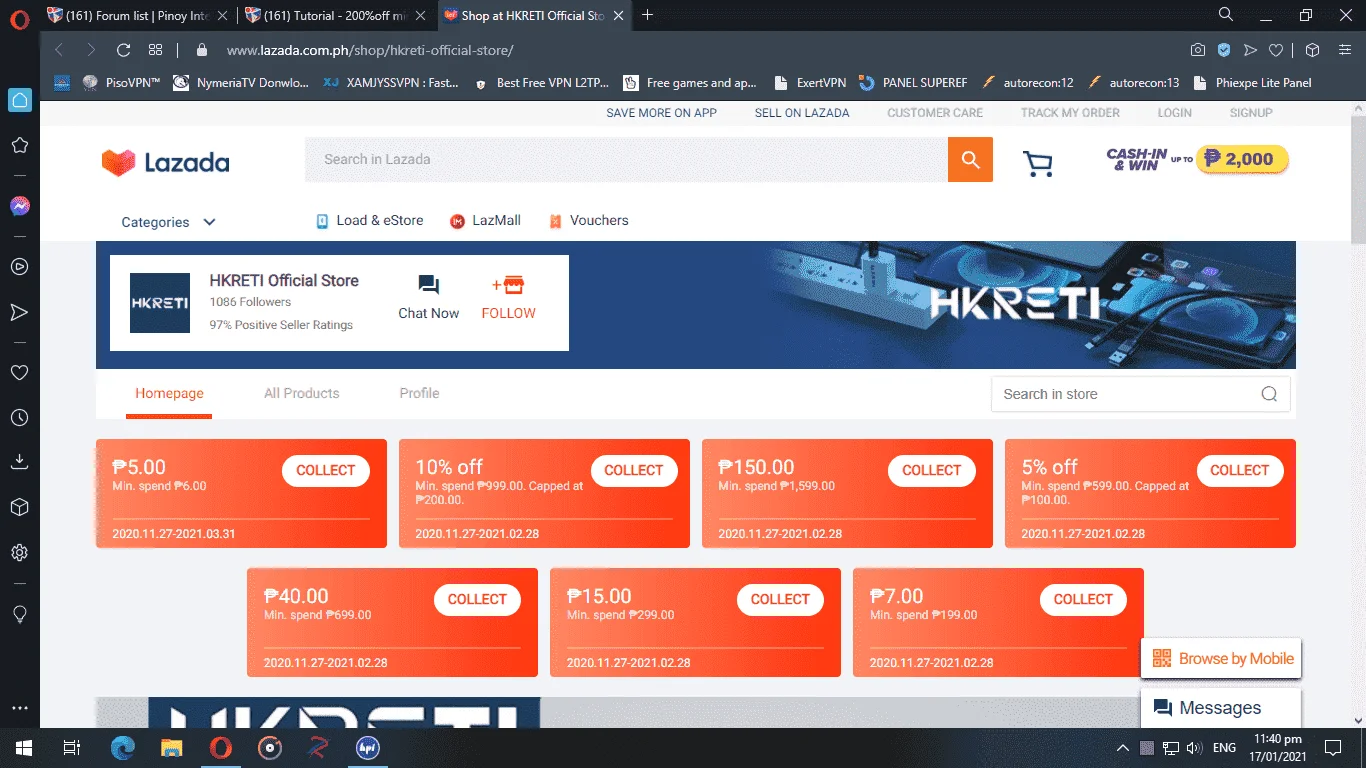Image resolution: width=1366 pixels, height=768 pixels.
Task: Open the Load & eStore link
Action: [369, 221]
